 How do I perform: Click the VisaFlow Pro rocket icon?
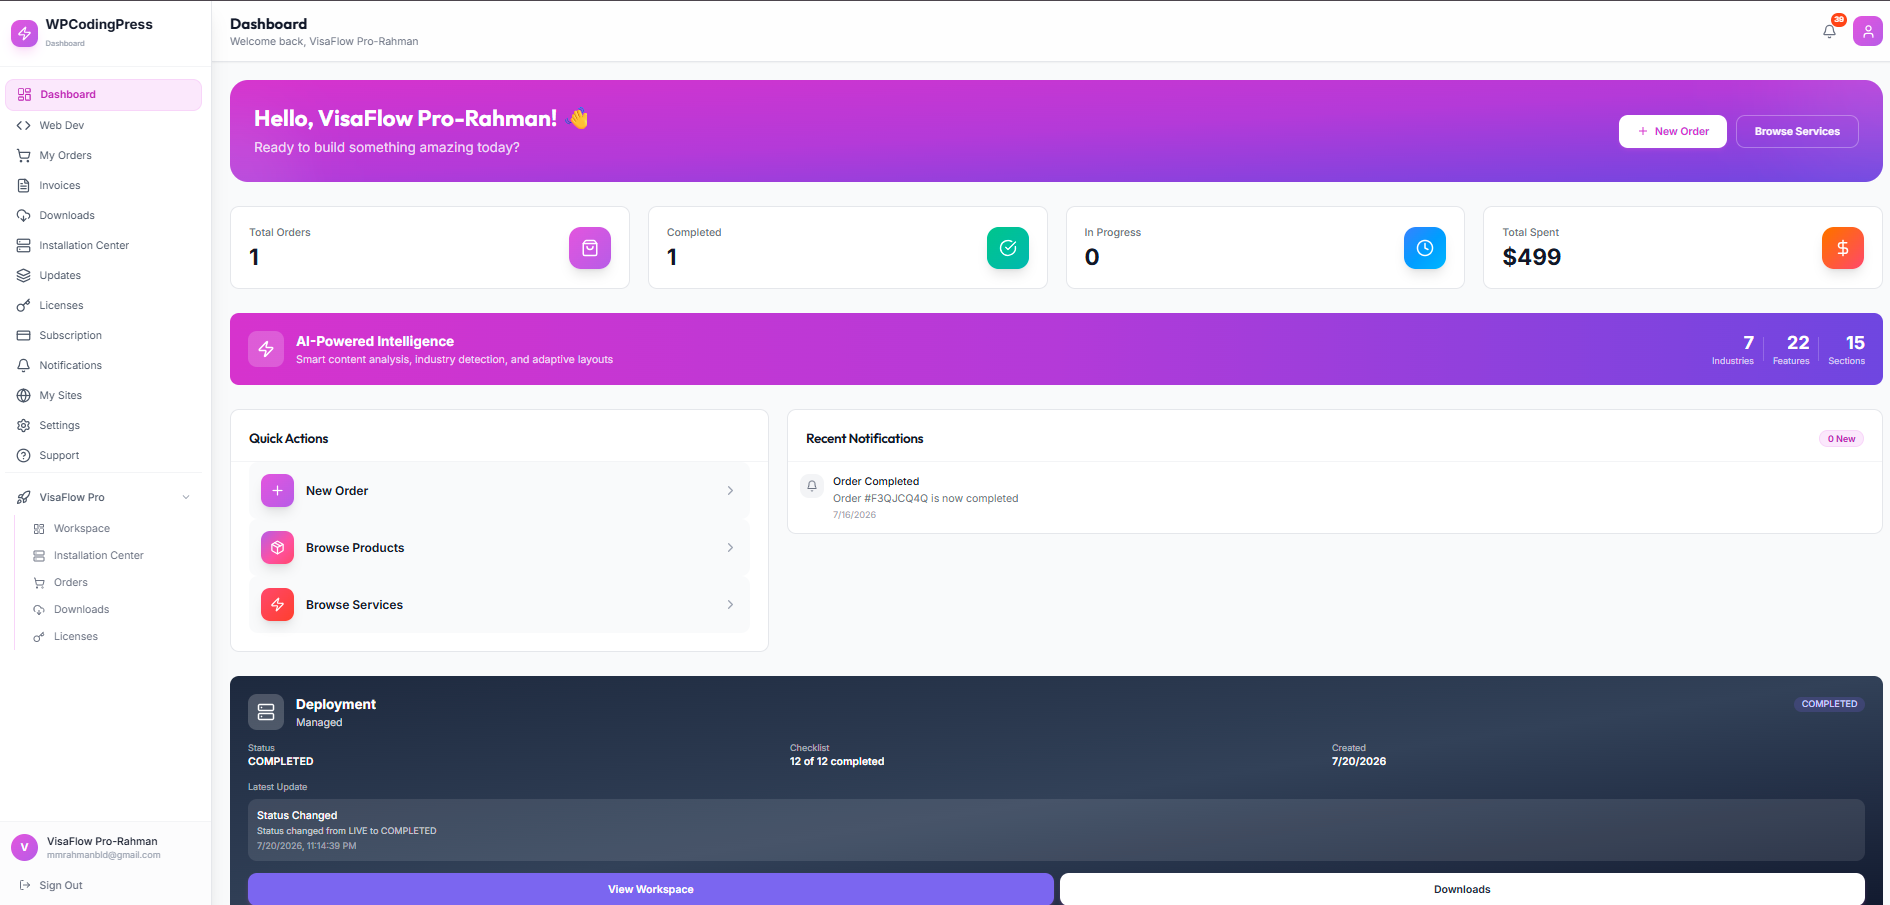coord(24,498)
